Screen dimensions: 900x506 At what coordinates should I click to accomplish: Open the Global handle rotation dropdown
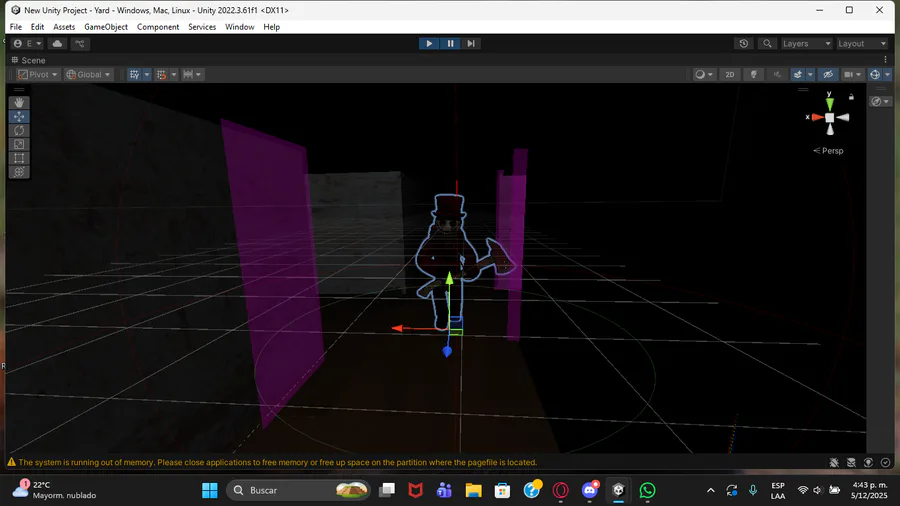[x=88, y=75]
